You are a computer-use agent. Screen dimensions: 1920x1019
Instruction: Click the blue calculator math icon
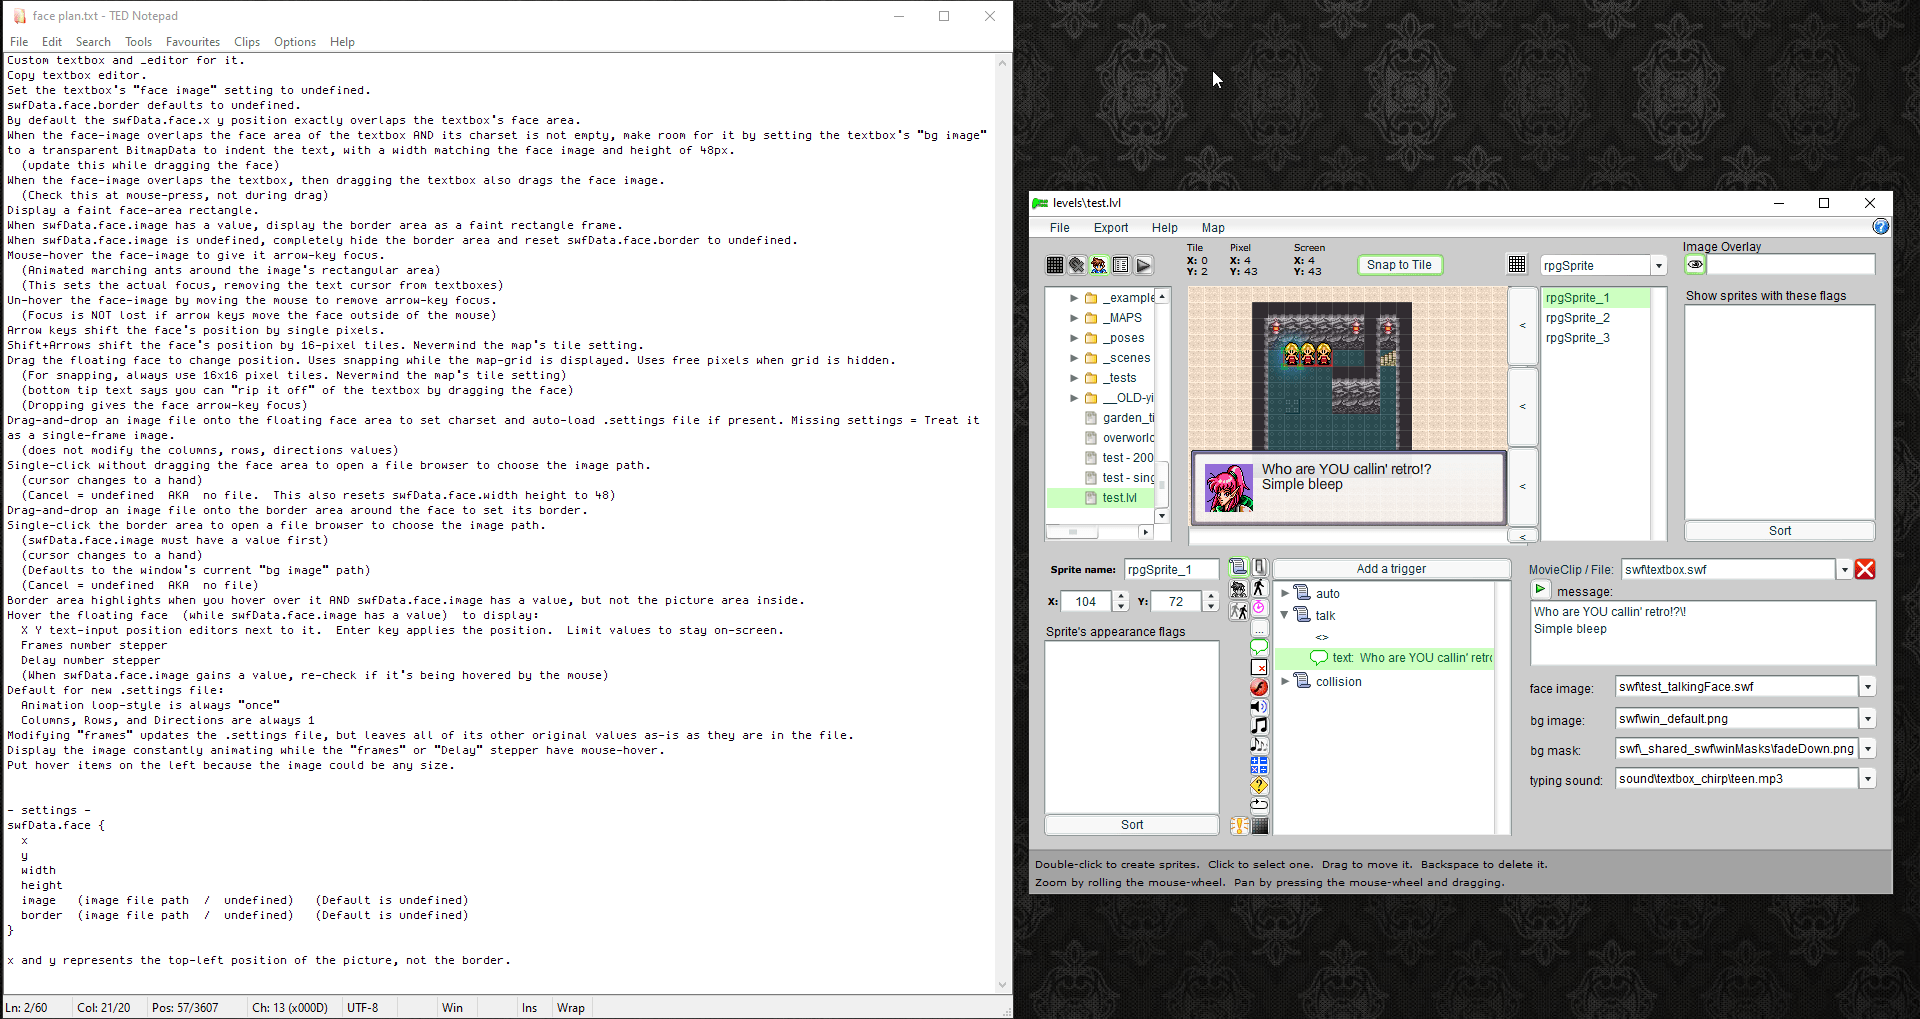(1259, 765)
